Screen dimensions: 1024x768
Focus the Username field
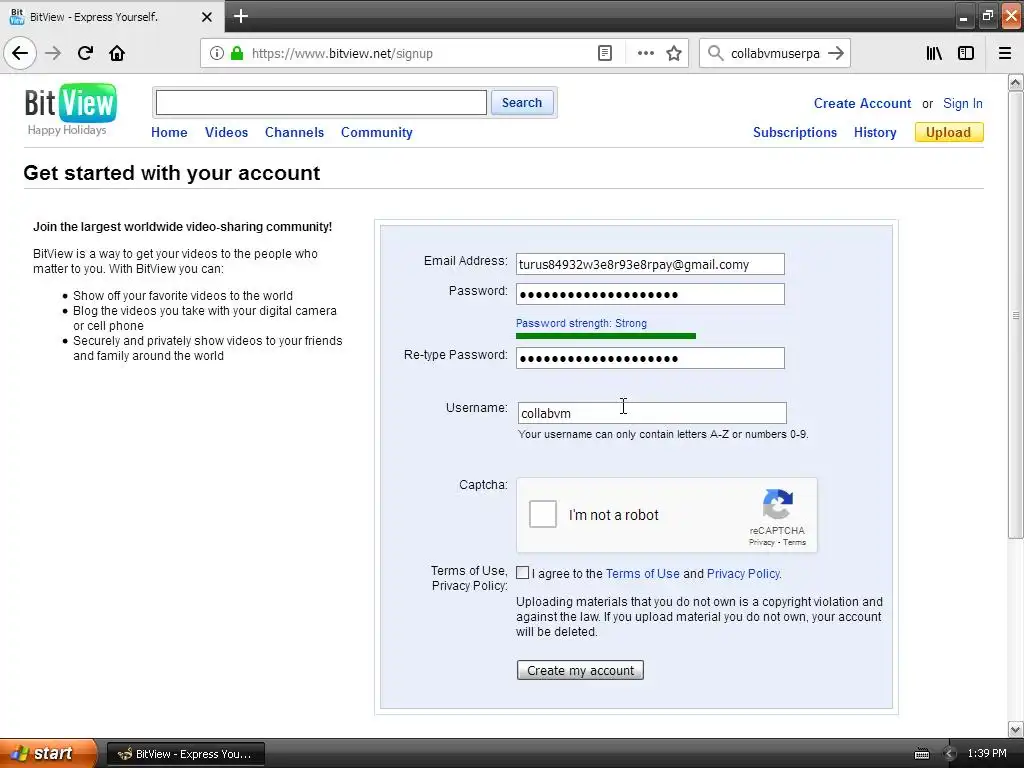652,413
